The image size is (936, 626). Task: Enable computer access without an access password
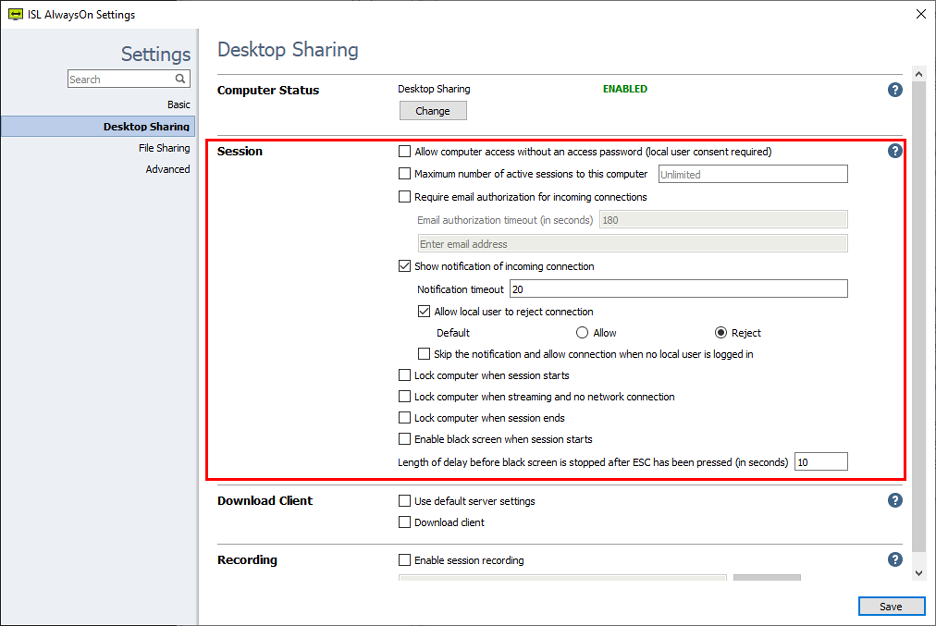(x=405, y=151)
